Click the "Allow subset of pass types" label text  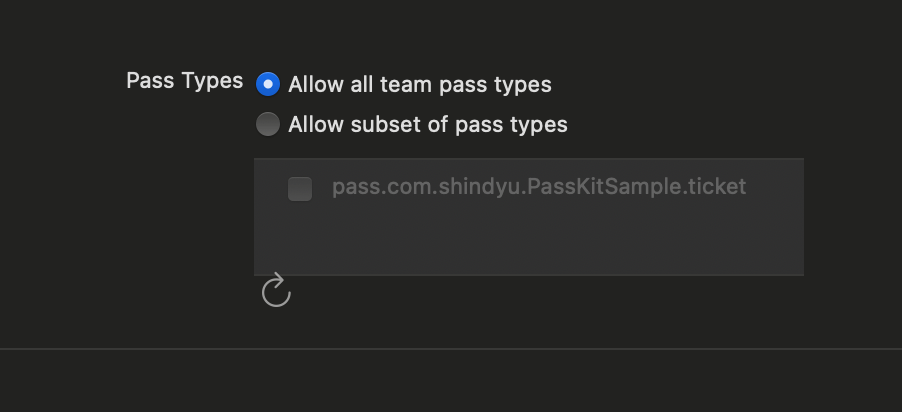coord(427,125)
